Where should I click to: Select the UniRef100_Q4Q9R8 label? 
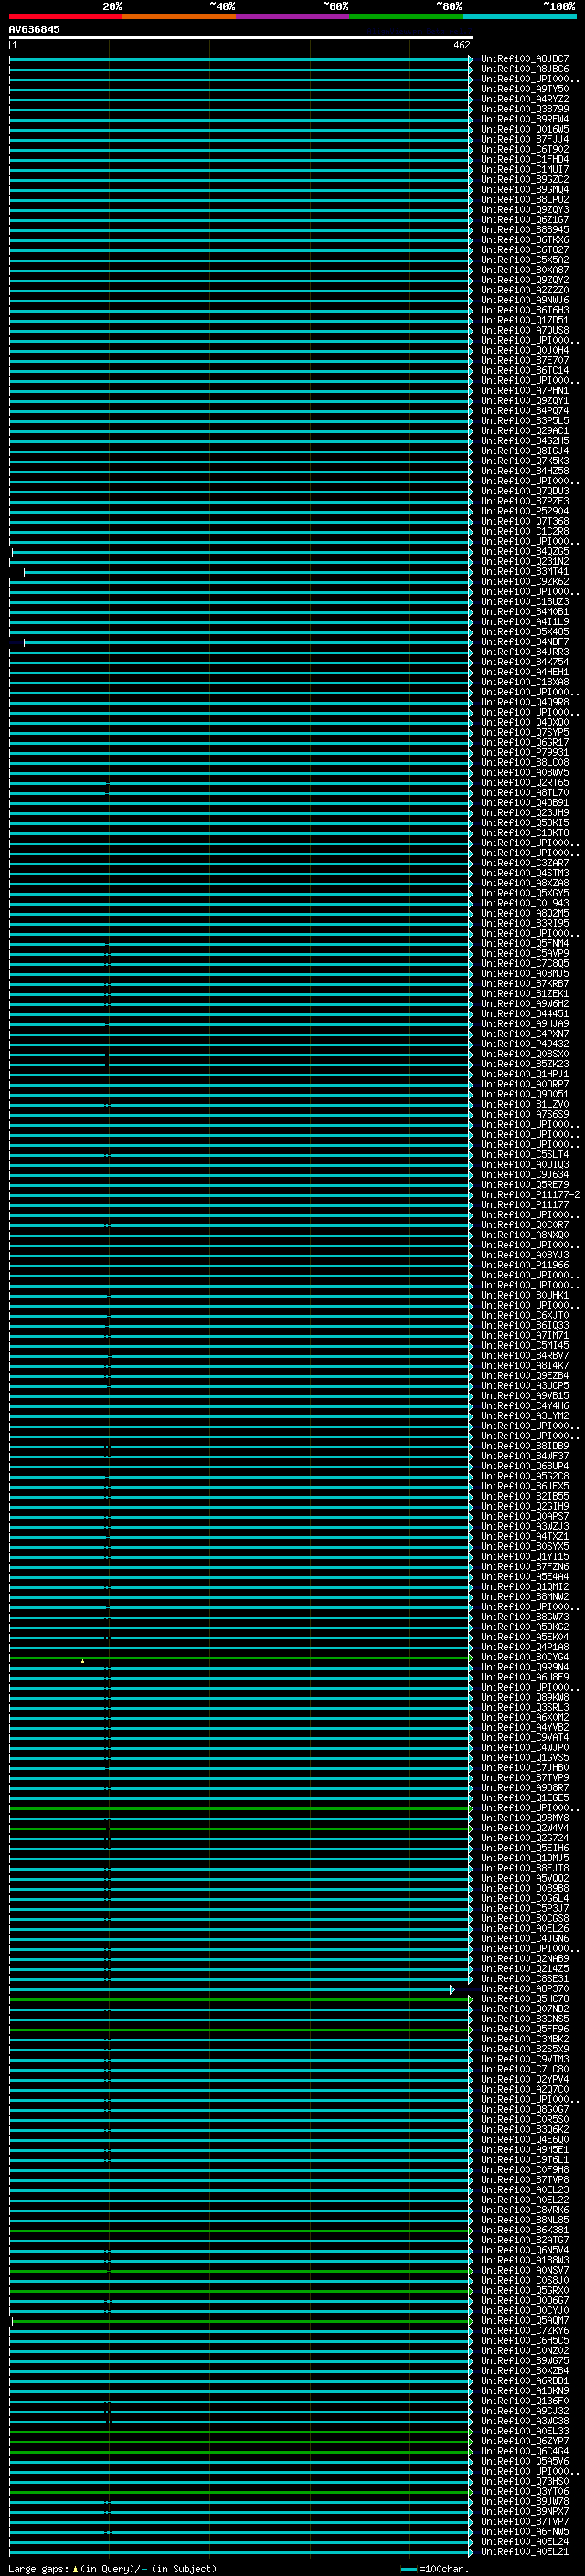pyautogui.click(x=525, y=702)
